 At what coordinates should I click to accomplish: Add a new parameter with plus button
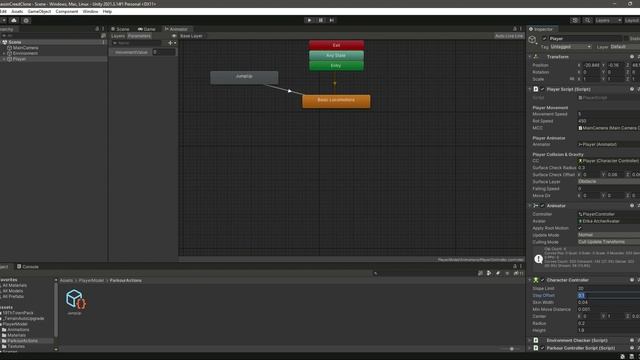coord(171,43)
